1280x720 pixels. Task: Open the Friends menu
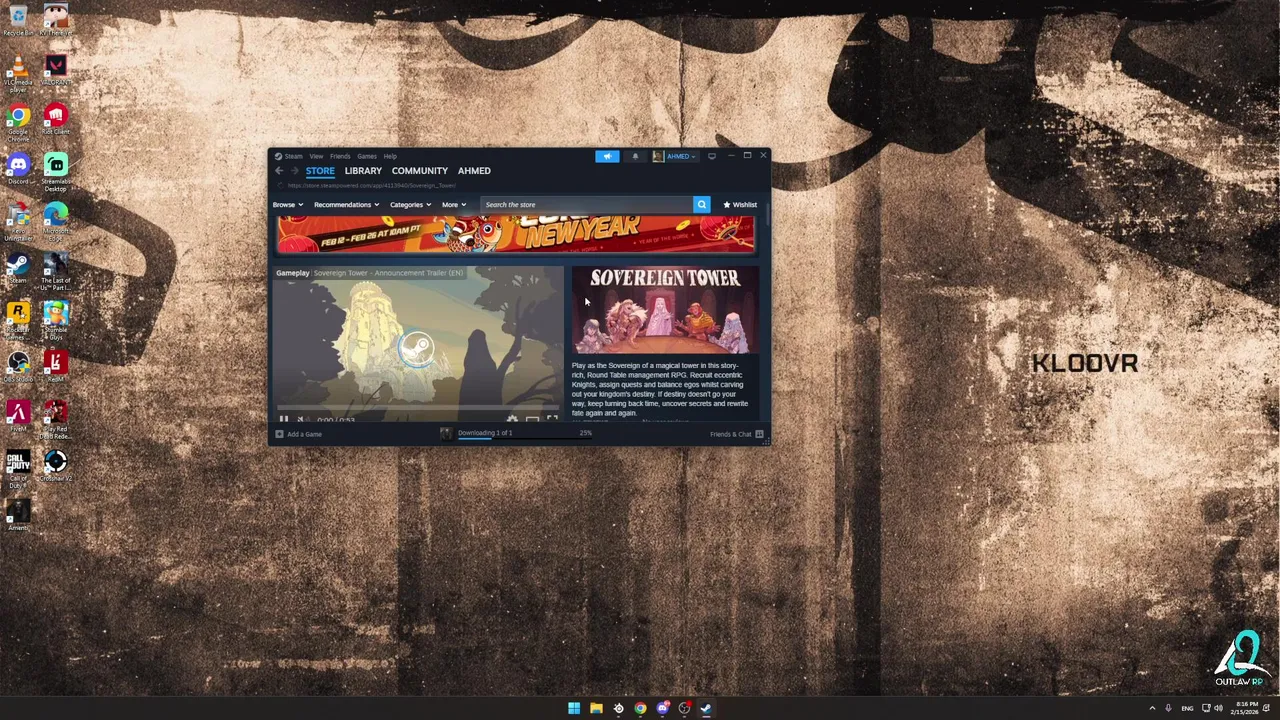[x=340, y=156]
